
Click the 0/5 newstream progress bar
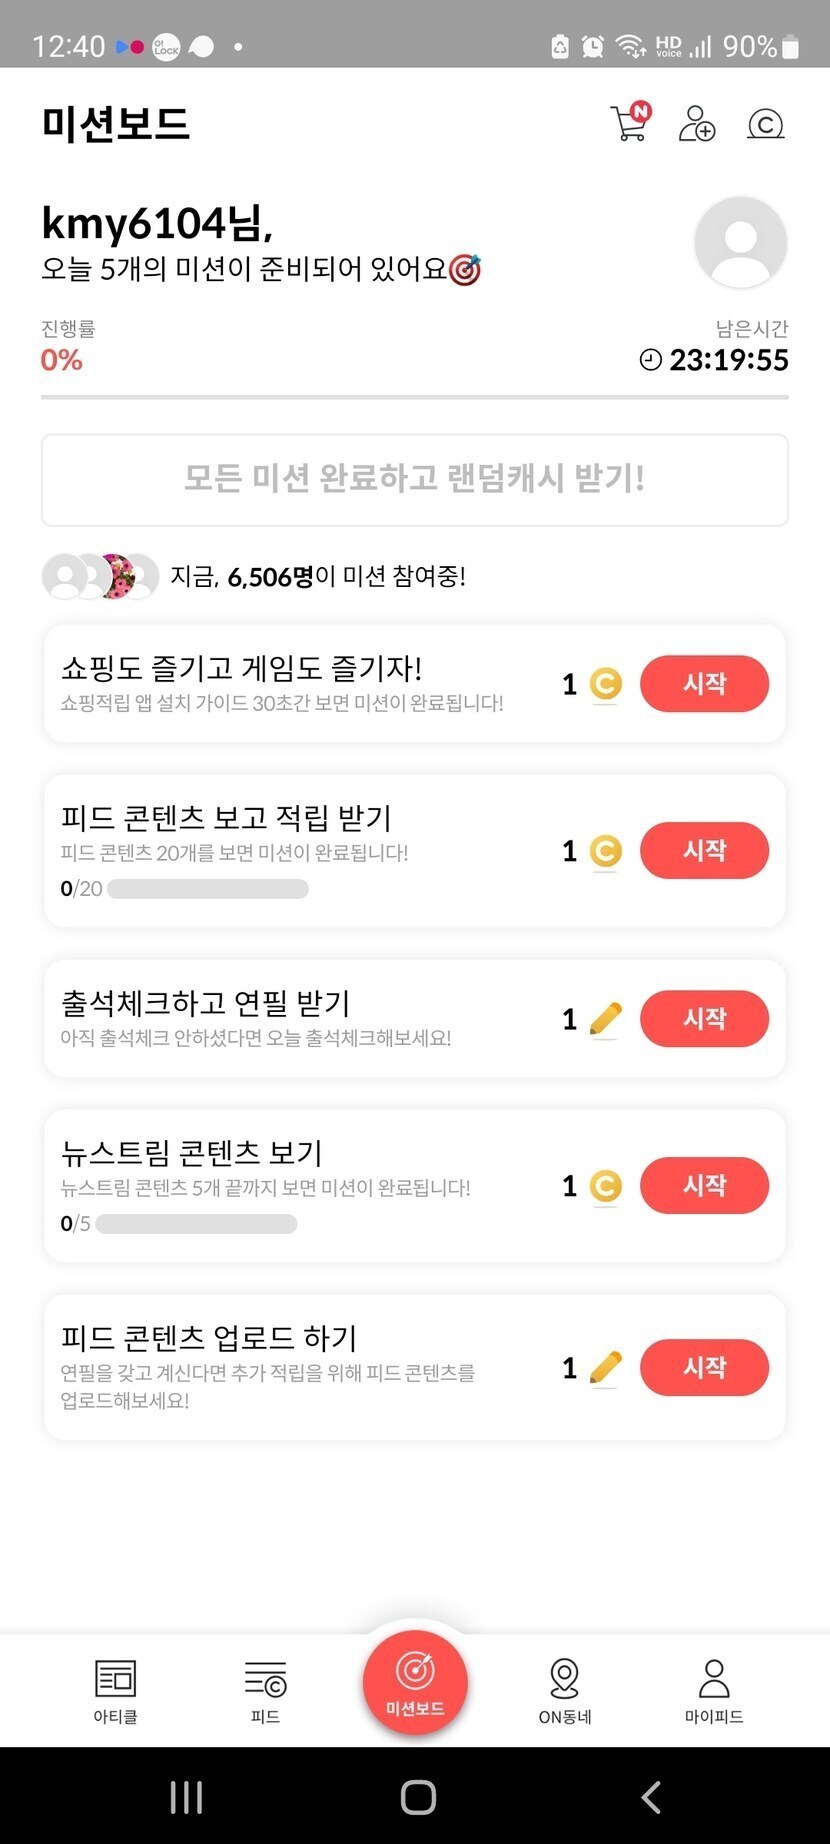pos(196,1224)
